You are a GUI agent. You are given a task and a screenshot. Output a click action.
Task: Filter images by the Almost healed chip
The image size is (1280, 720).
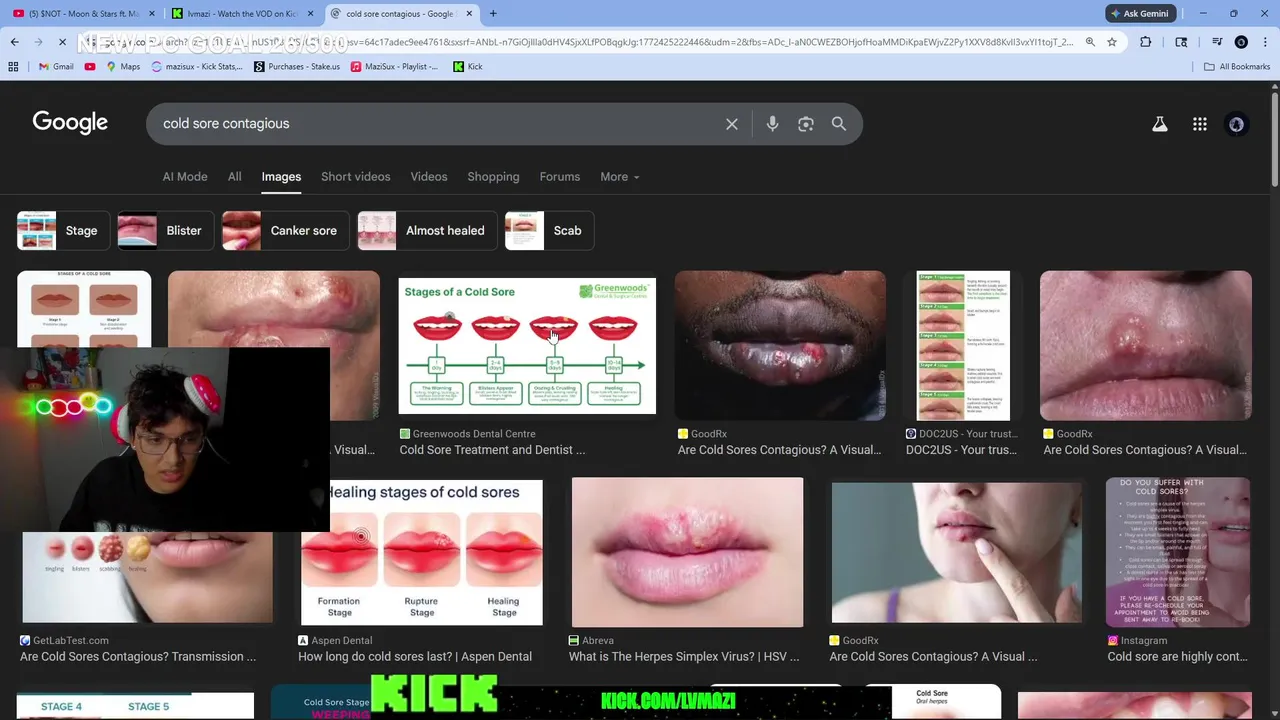coord(427,230)
